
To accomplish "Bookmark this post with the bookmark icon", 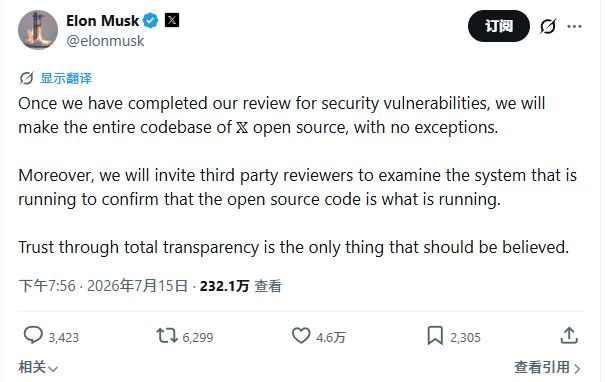I will 435,335.
